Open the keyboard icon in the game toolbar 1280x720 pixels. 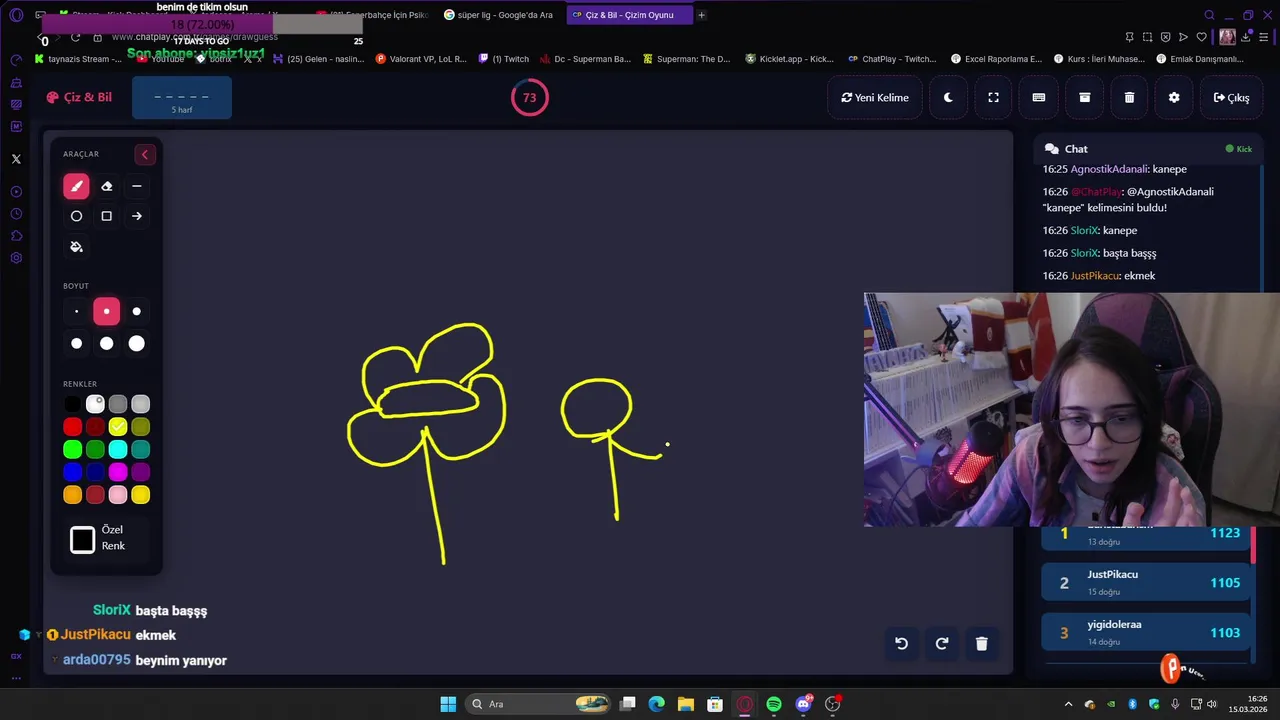[1039, 98]
